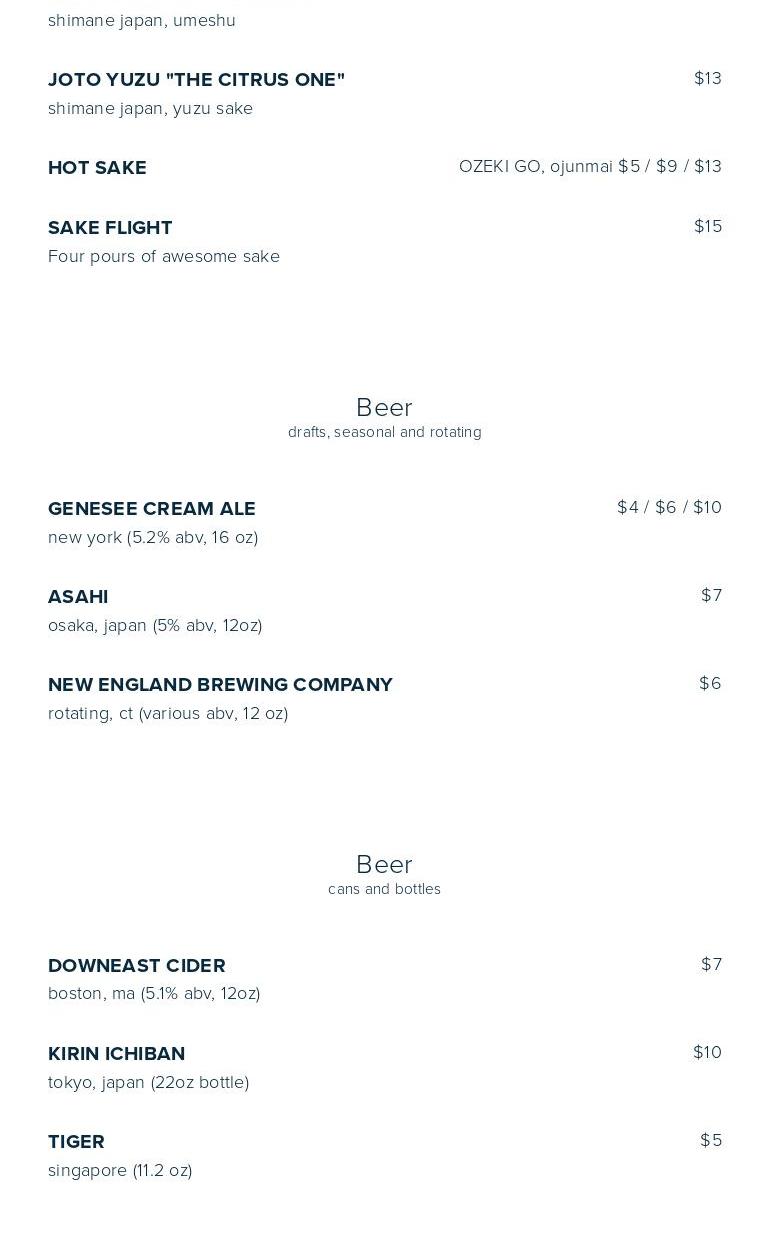This screenshot has width=770, height=1245.
Task: Select the ASAHI beer item
Action: (78, 597)
